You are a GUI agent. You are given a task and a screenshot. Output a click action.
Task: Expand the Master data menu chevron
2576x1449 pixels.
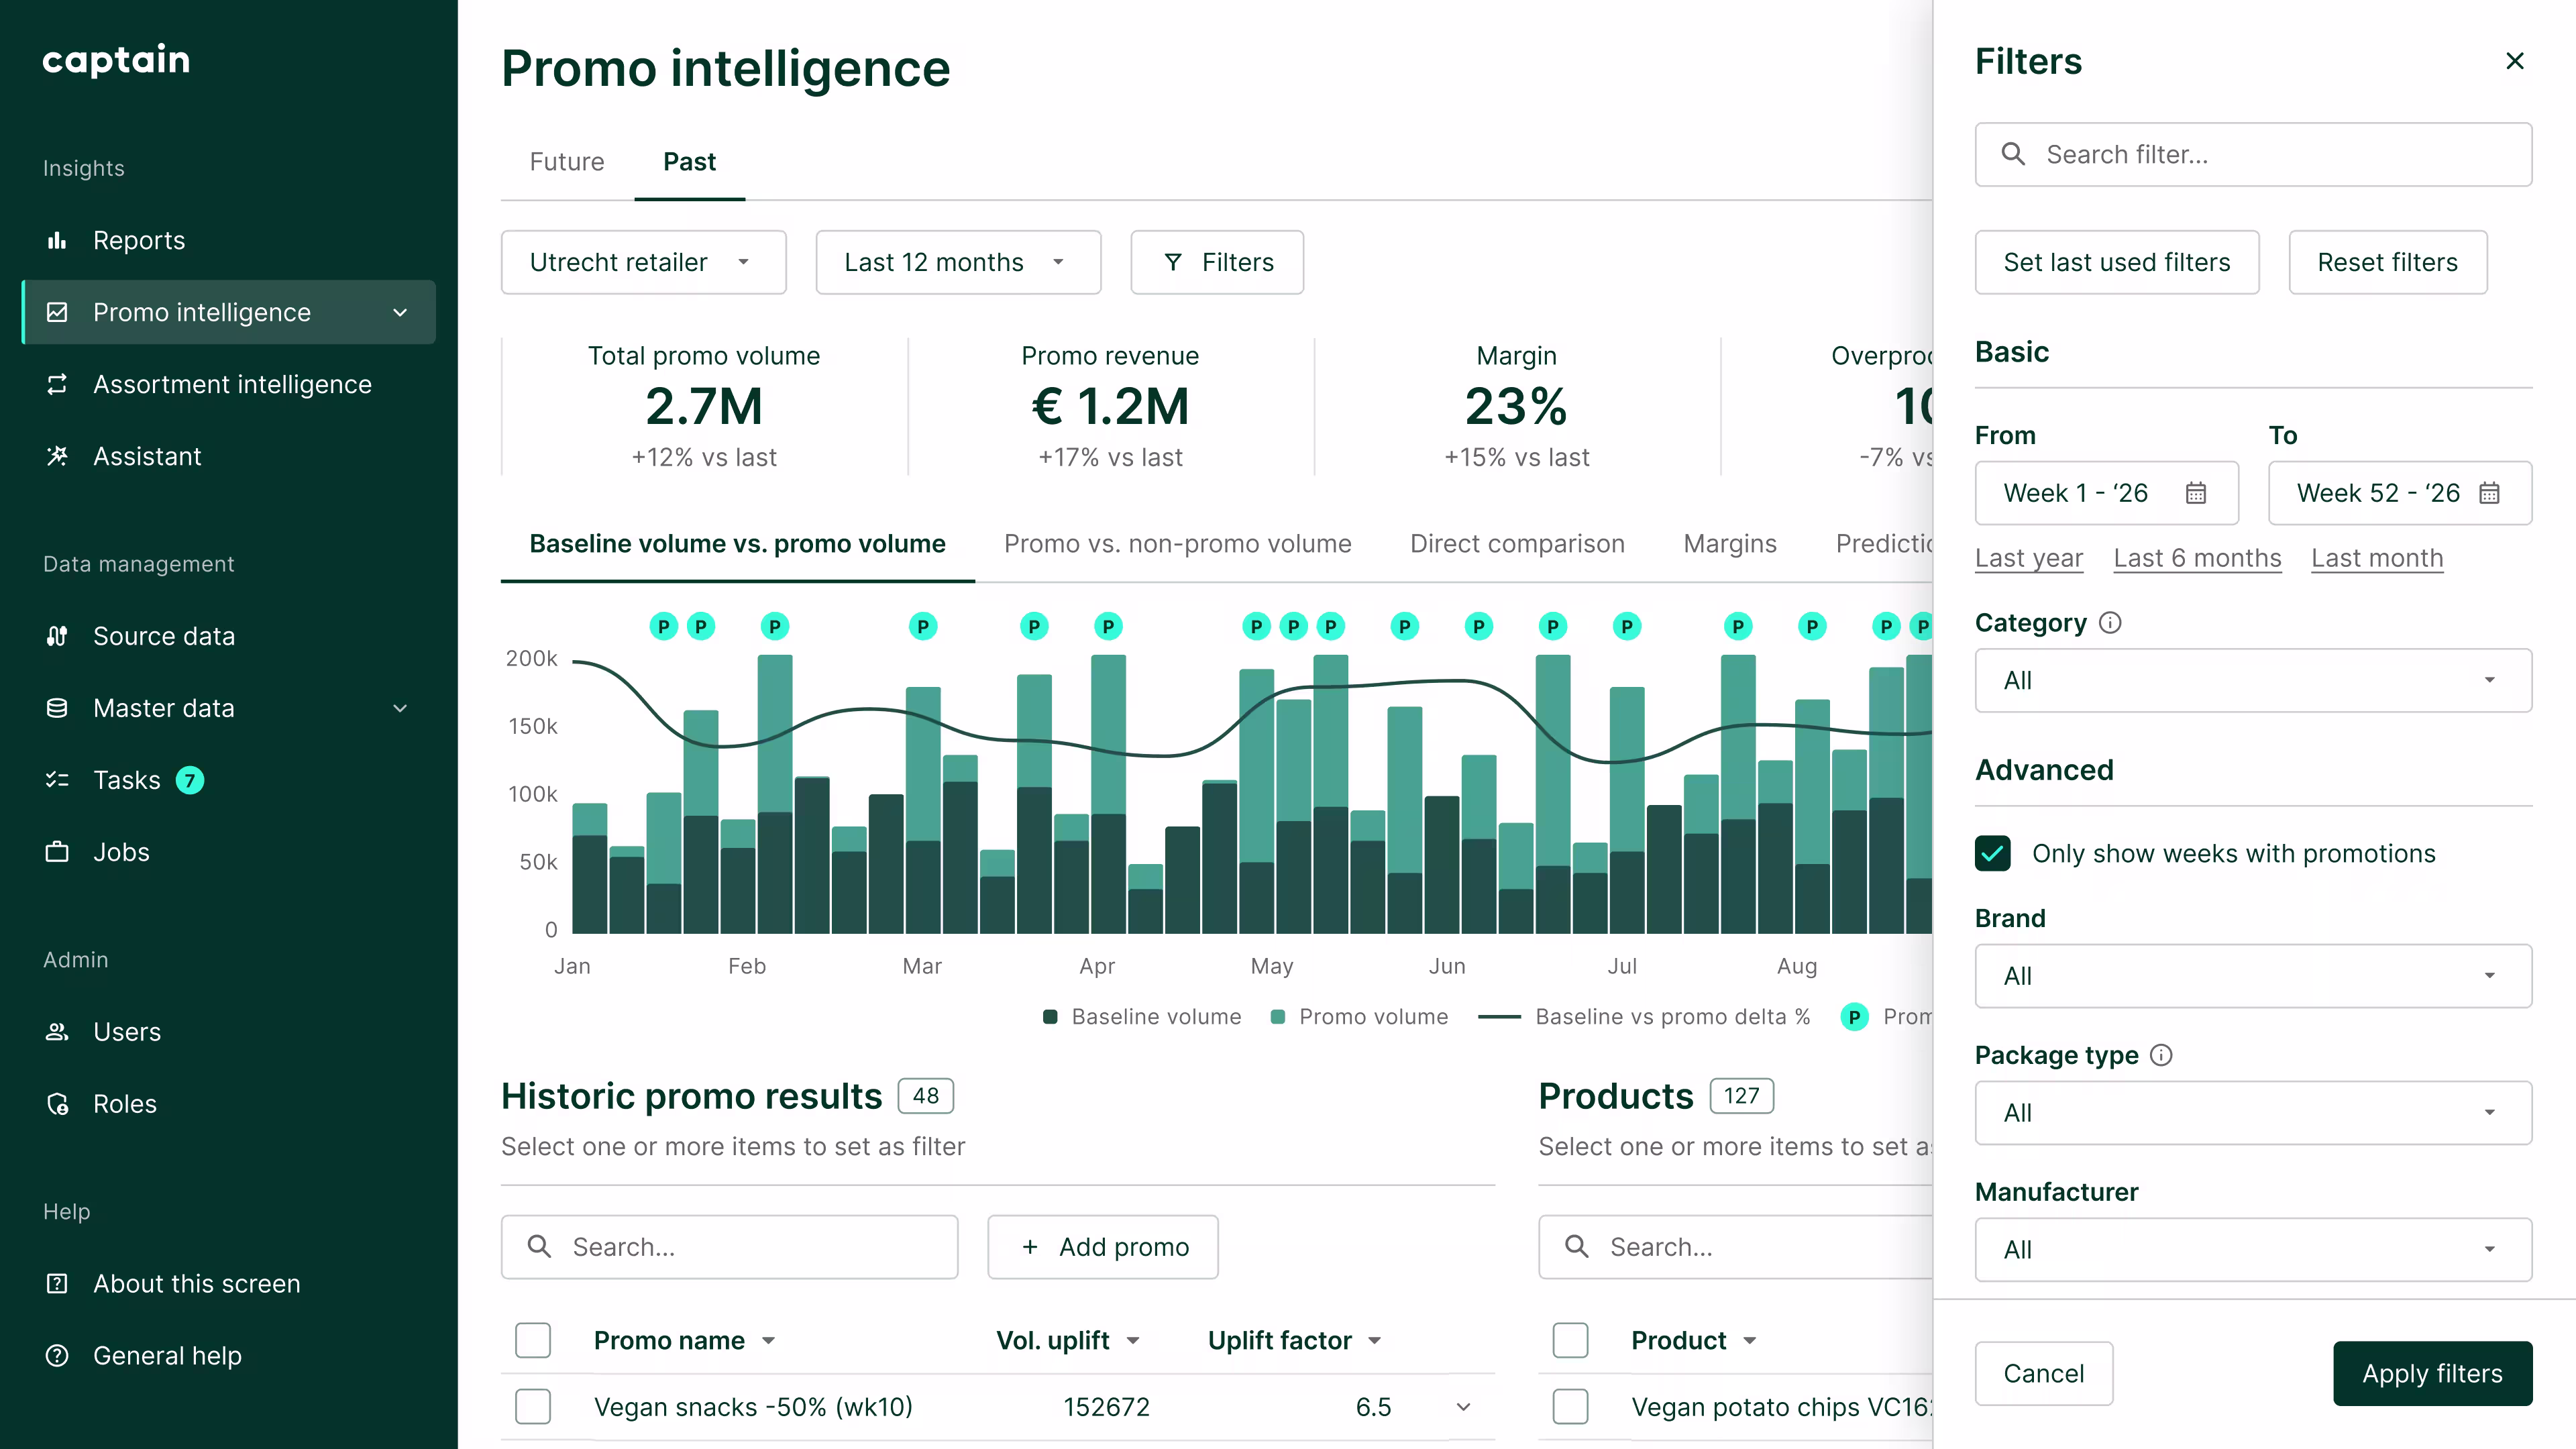(400, 708)
